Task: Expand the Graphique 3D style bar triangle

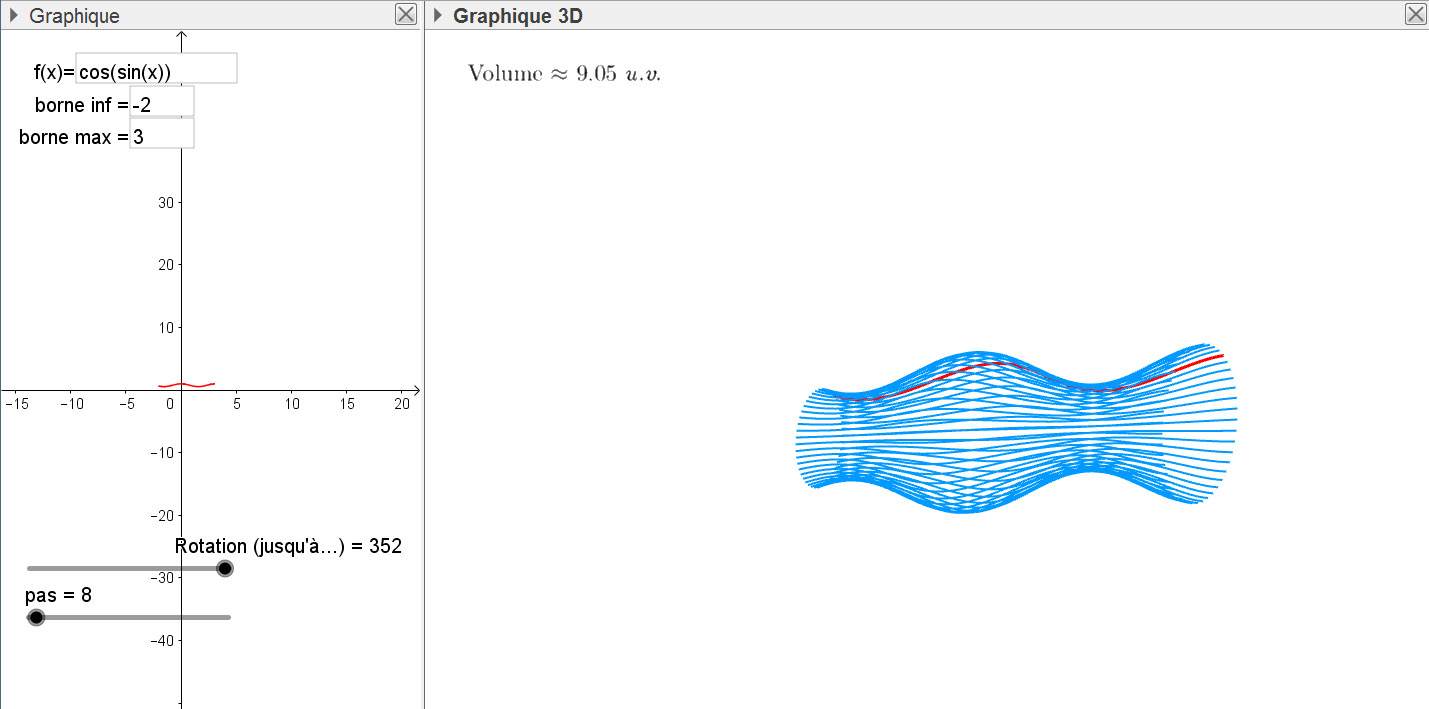Action: 438,15
